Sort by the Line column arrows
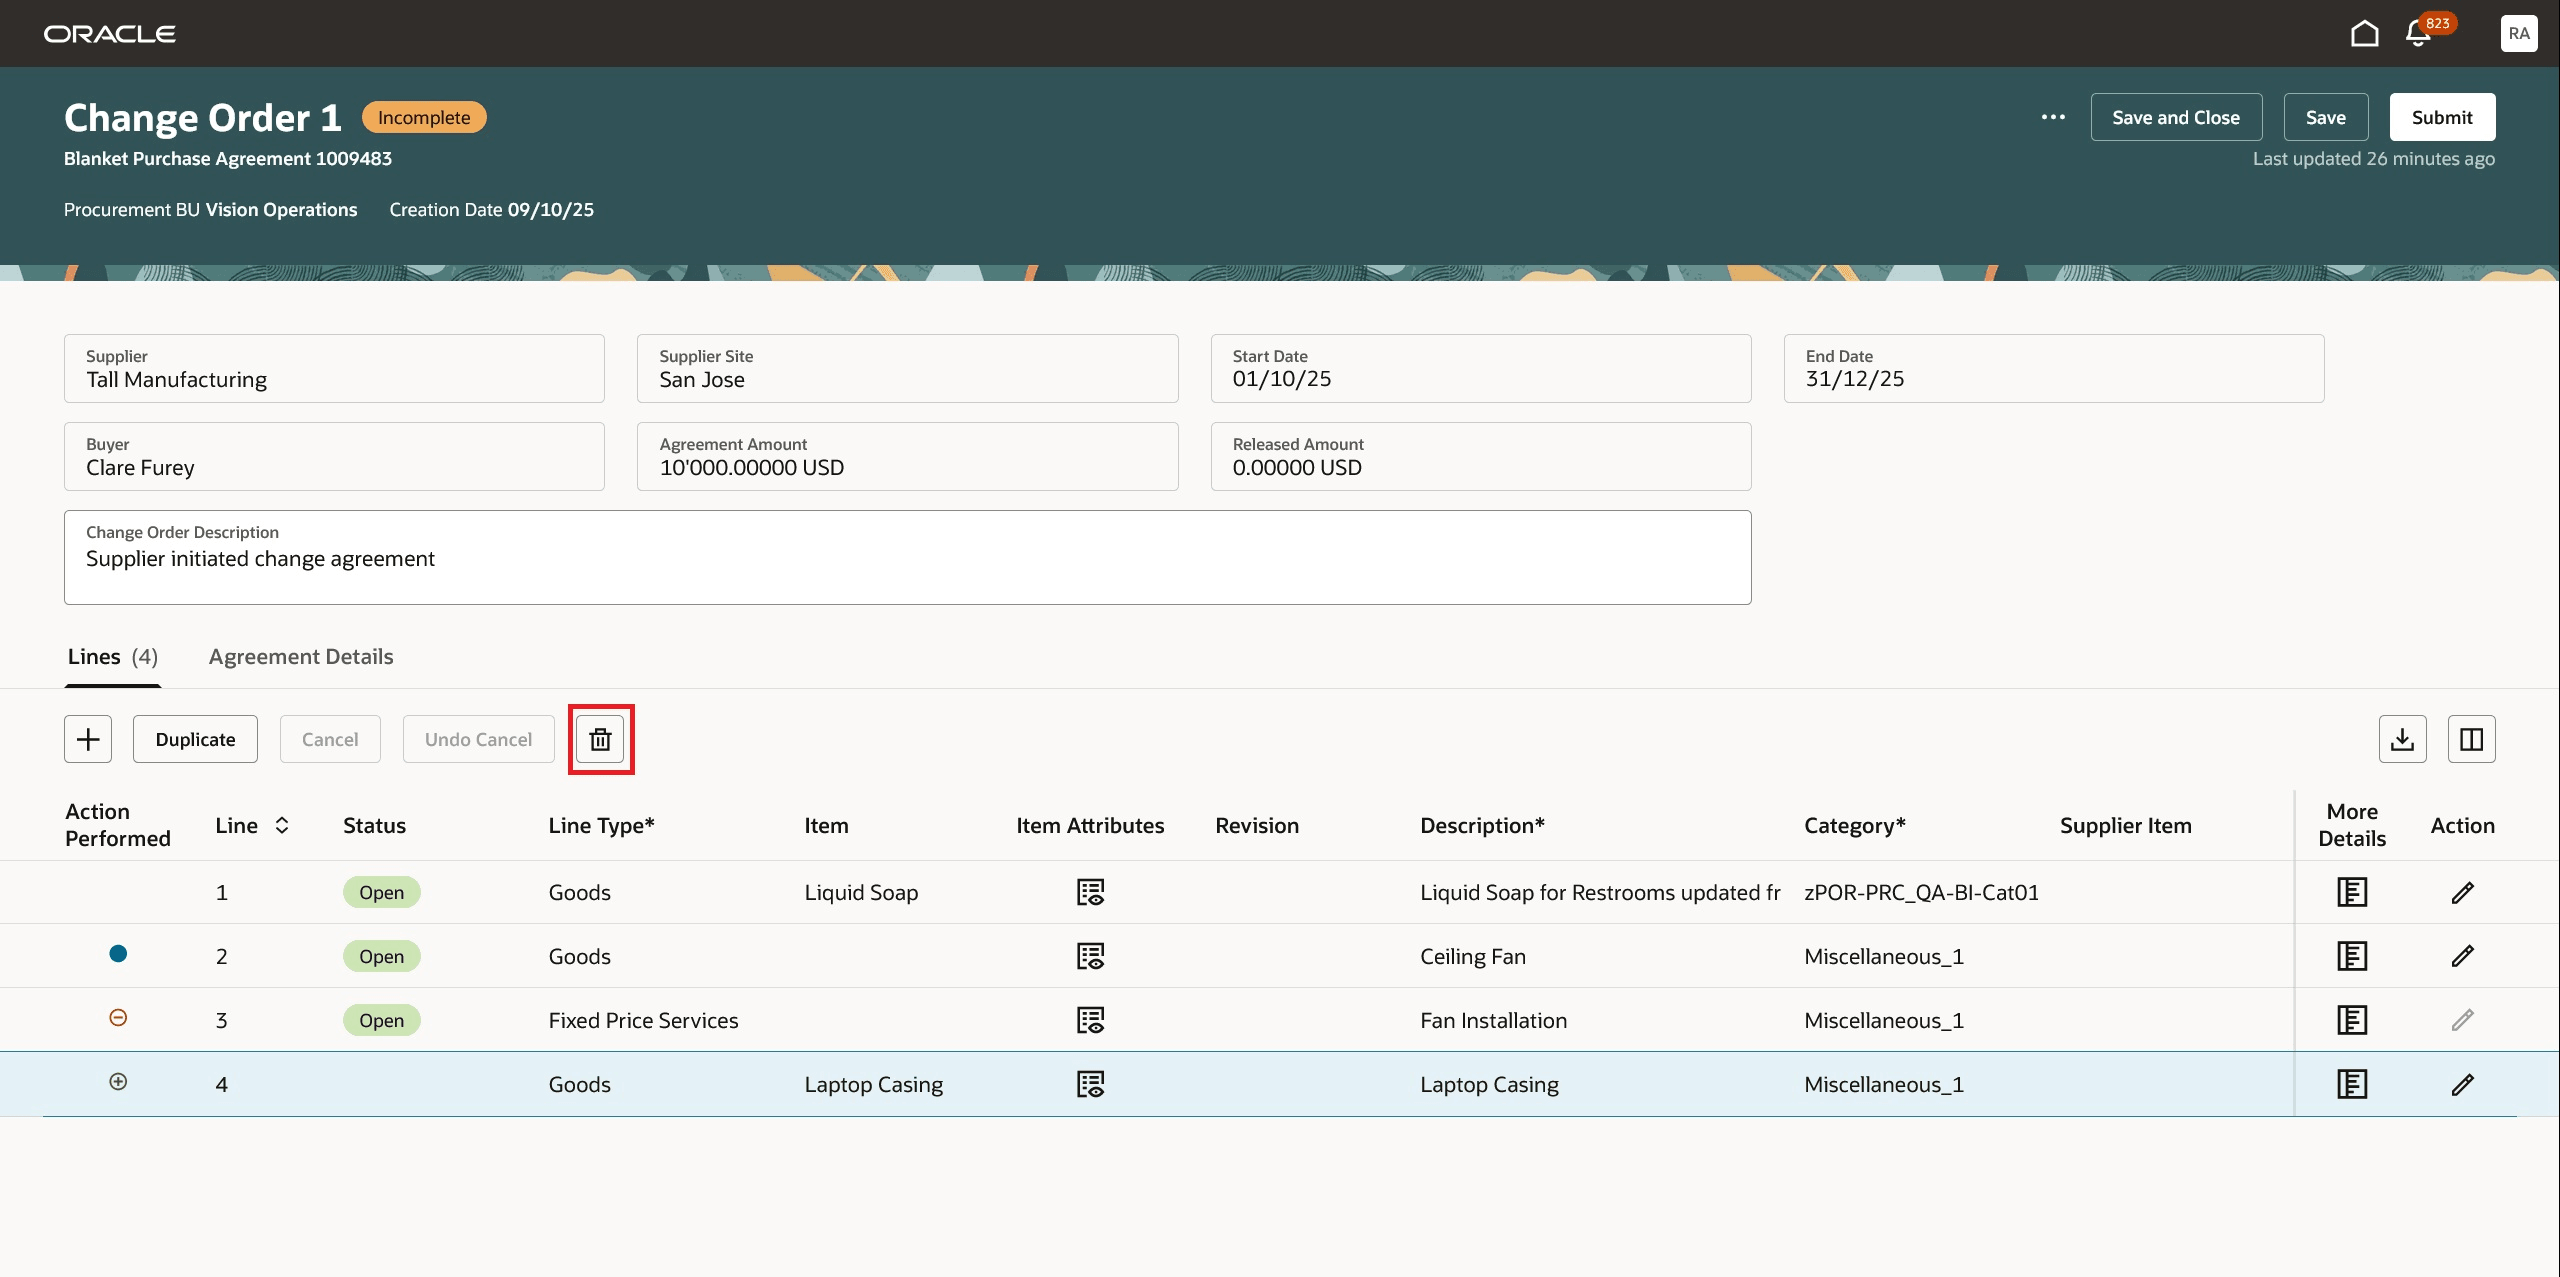The height and width of the screenshot is (1277, 2560). coord(282,825)
